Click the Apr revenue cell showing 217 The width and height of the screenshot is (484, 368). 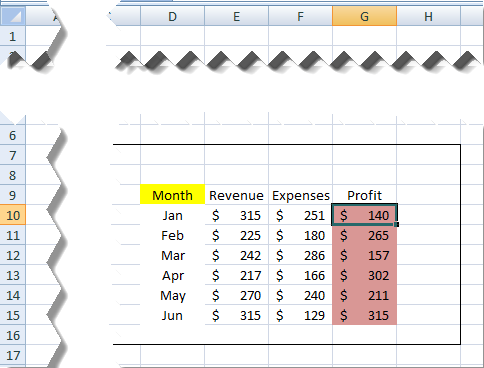(x=236, y=275)
